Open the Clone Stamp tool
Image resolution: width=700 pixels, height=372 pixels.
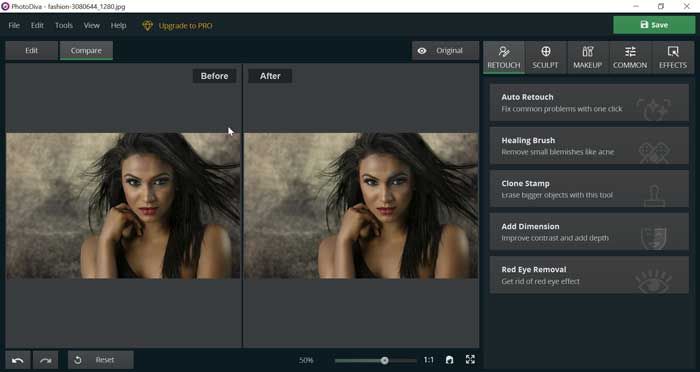point(589,189)
